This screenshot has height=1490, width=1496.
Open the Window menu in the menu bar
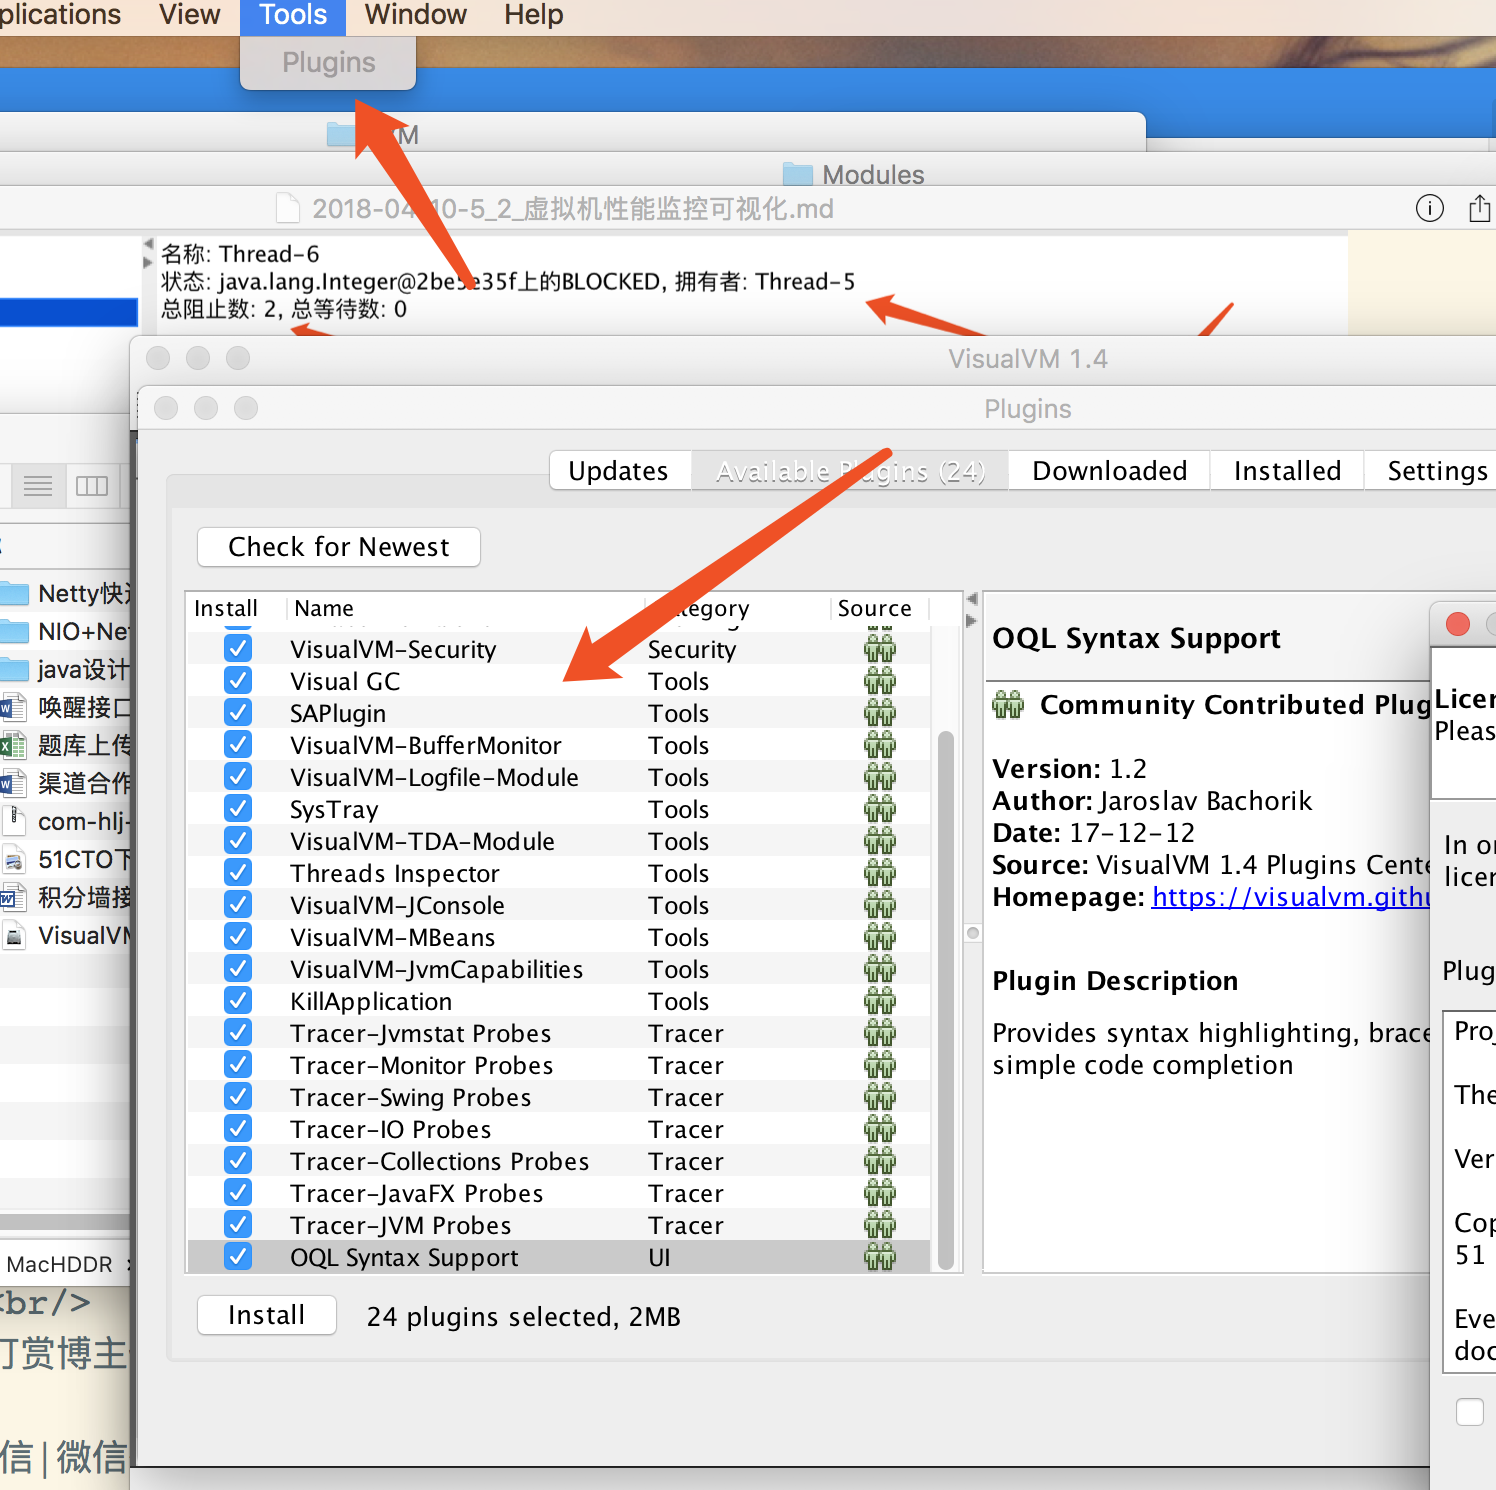415,15
